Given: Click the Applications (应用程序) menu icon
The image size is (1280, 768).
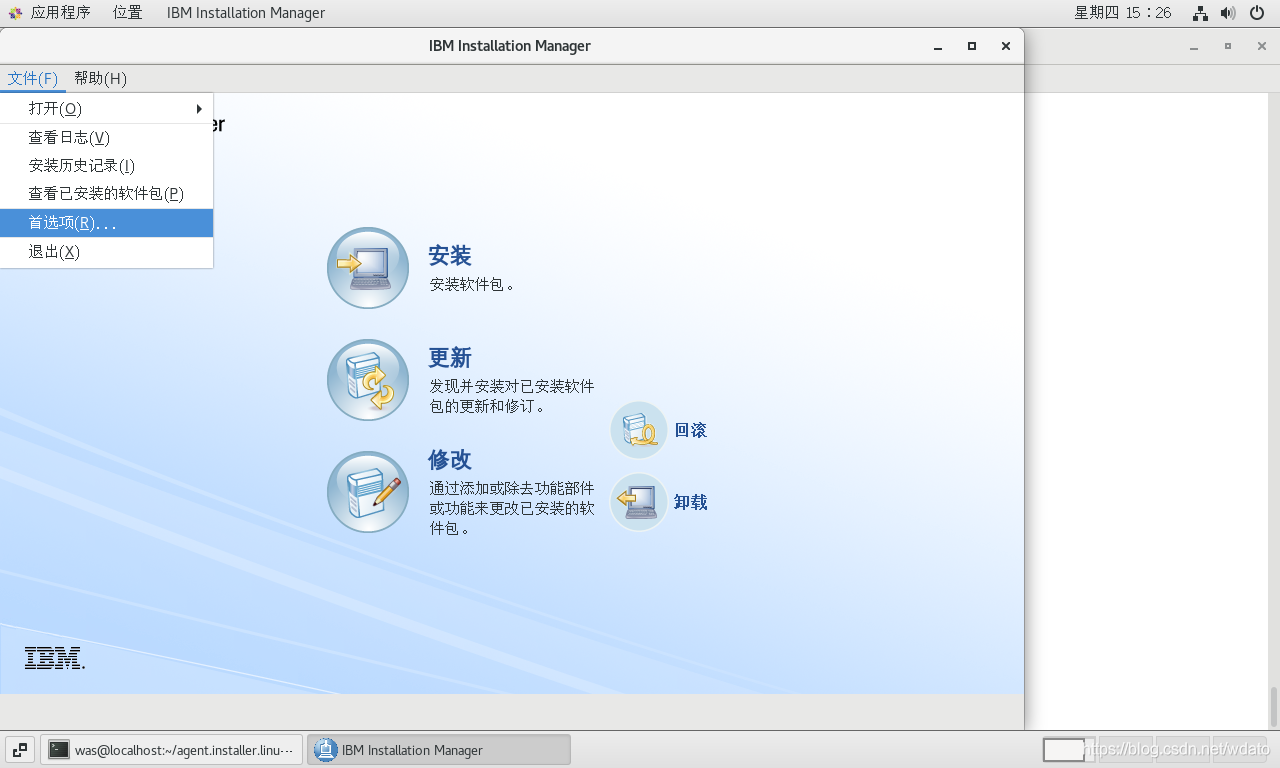Looking at the screenshot, I should [x=15, y=13].
